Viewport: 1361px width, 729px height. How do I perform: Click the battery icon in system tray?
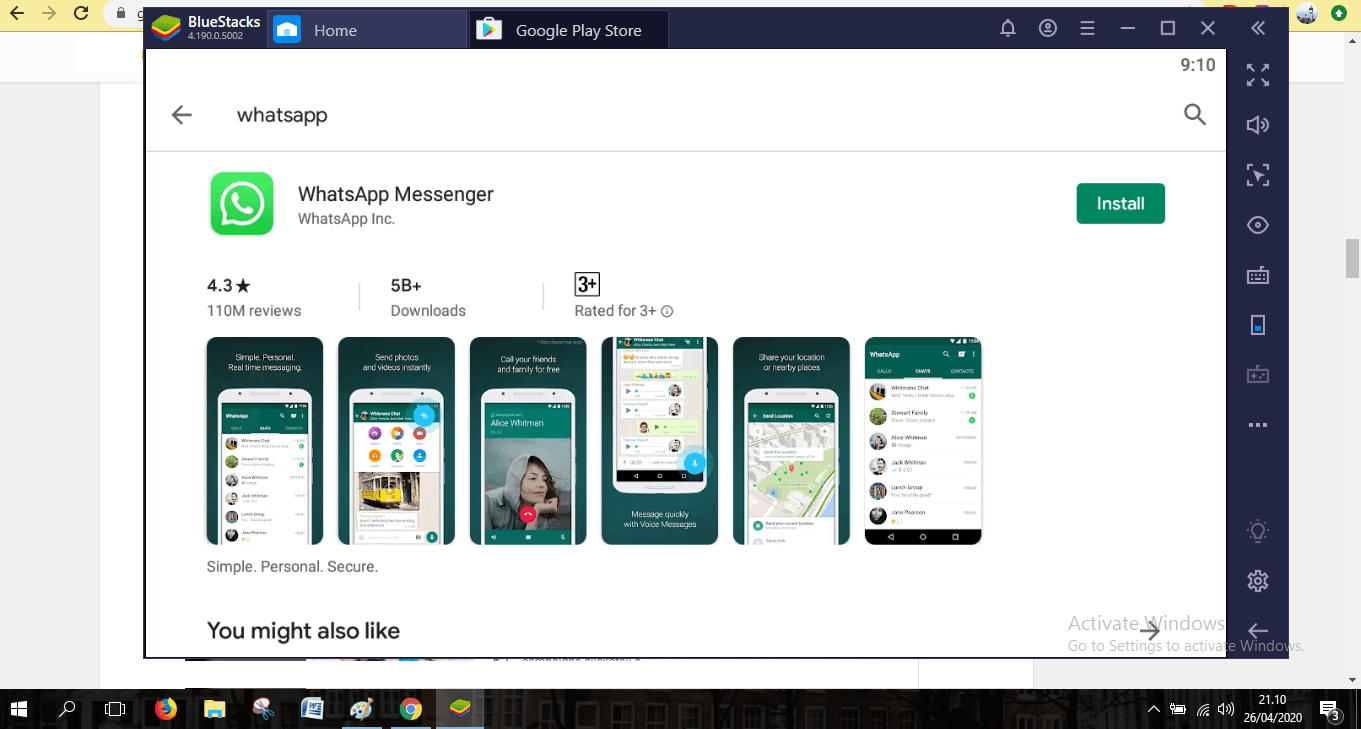1178,710
